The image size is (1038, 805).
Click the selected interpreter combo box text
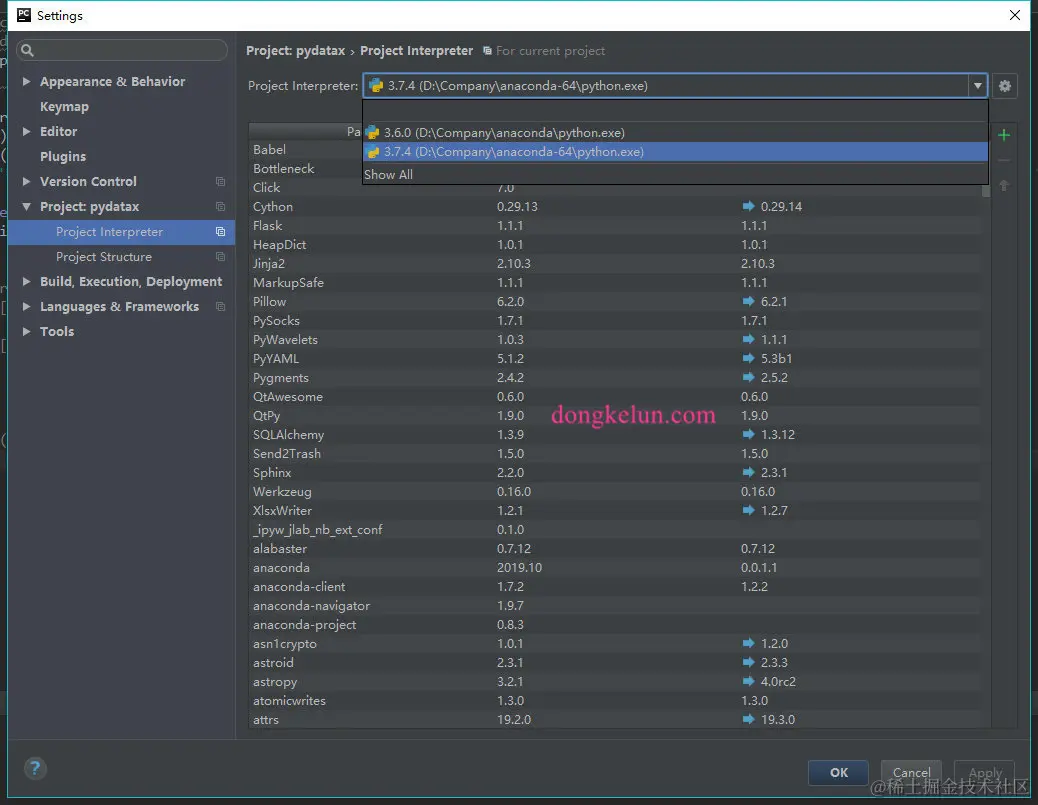pyautogui.click(x=518, y=85)
